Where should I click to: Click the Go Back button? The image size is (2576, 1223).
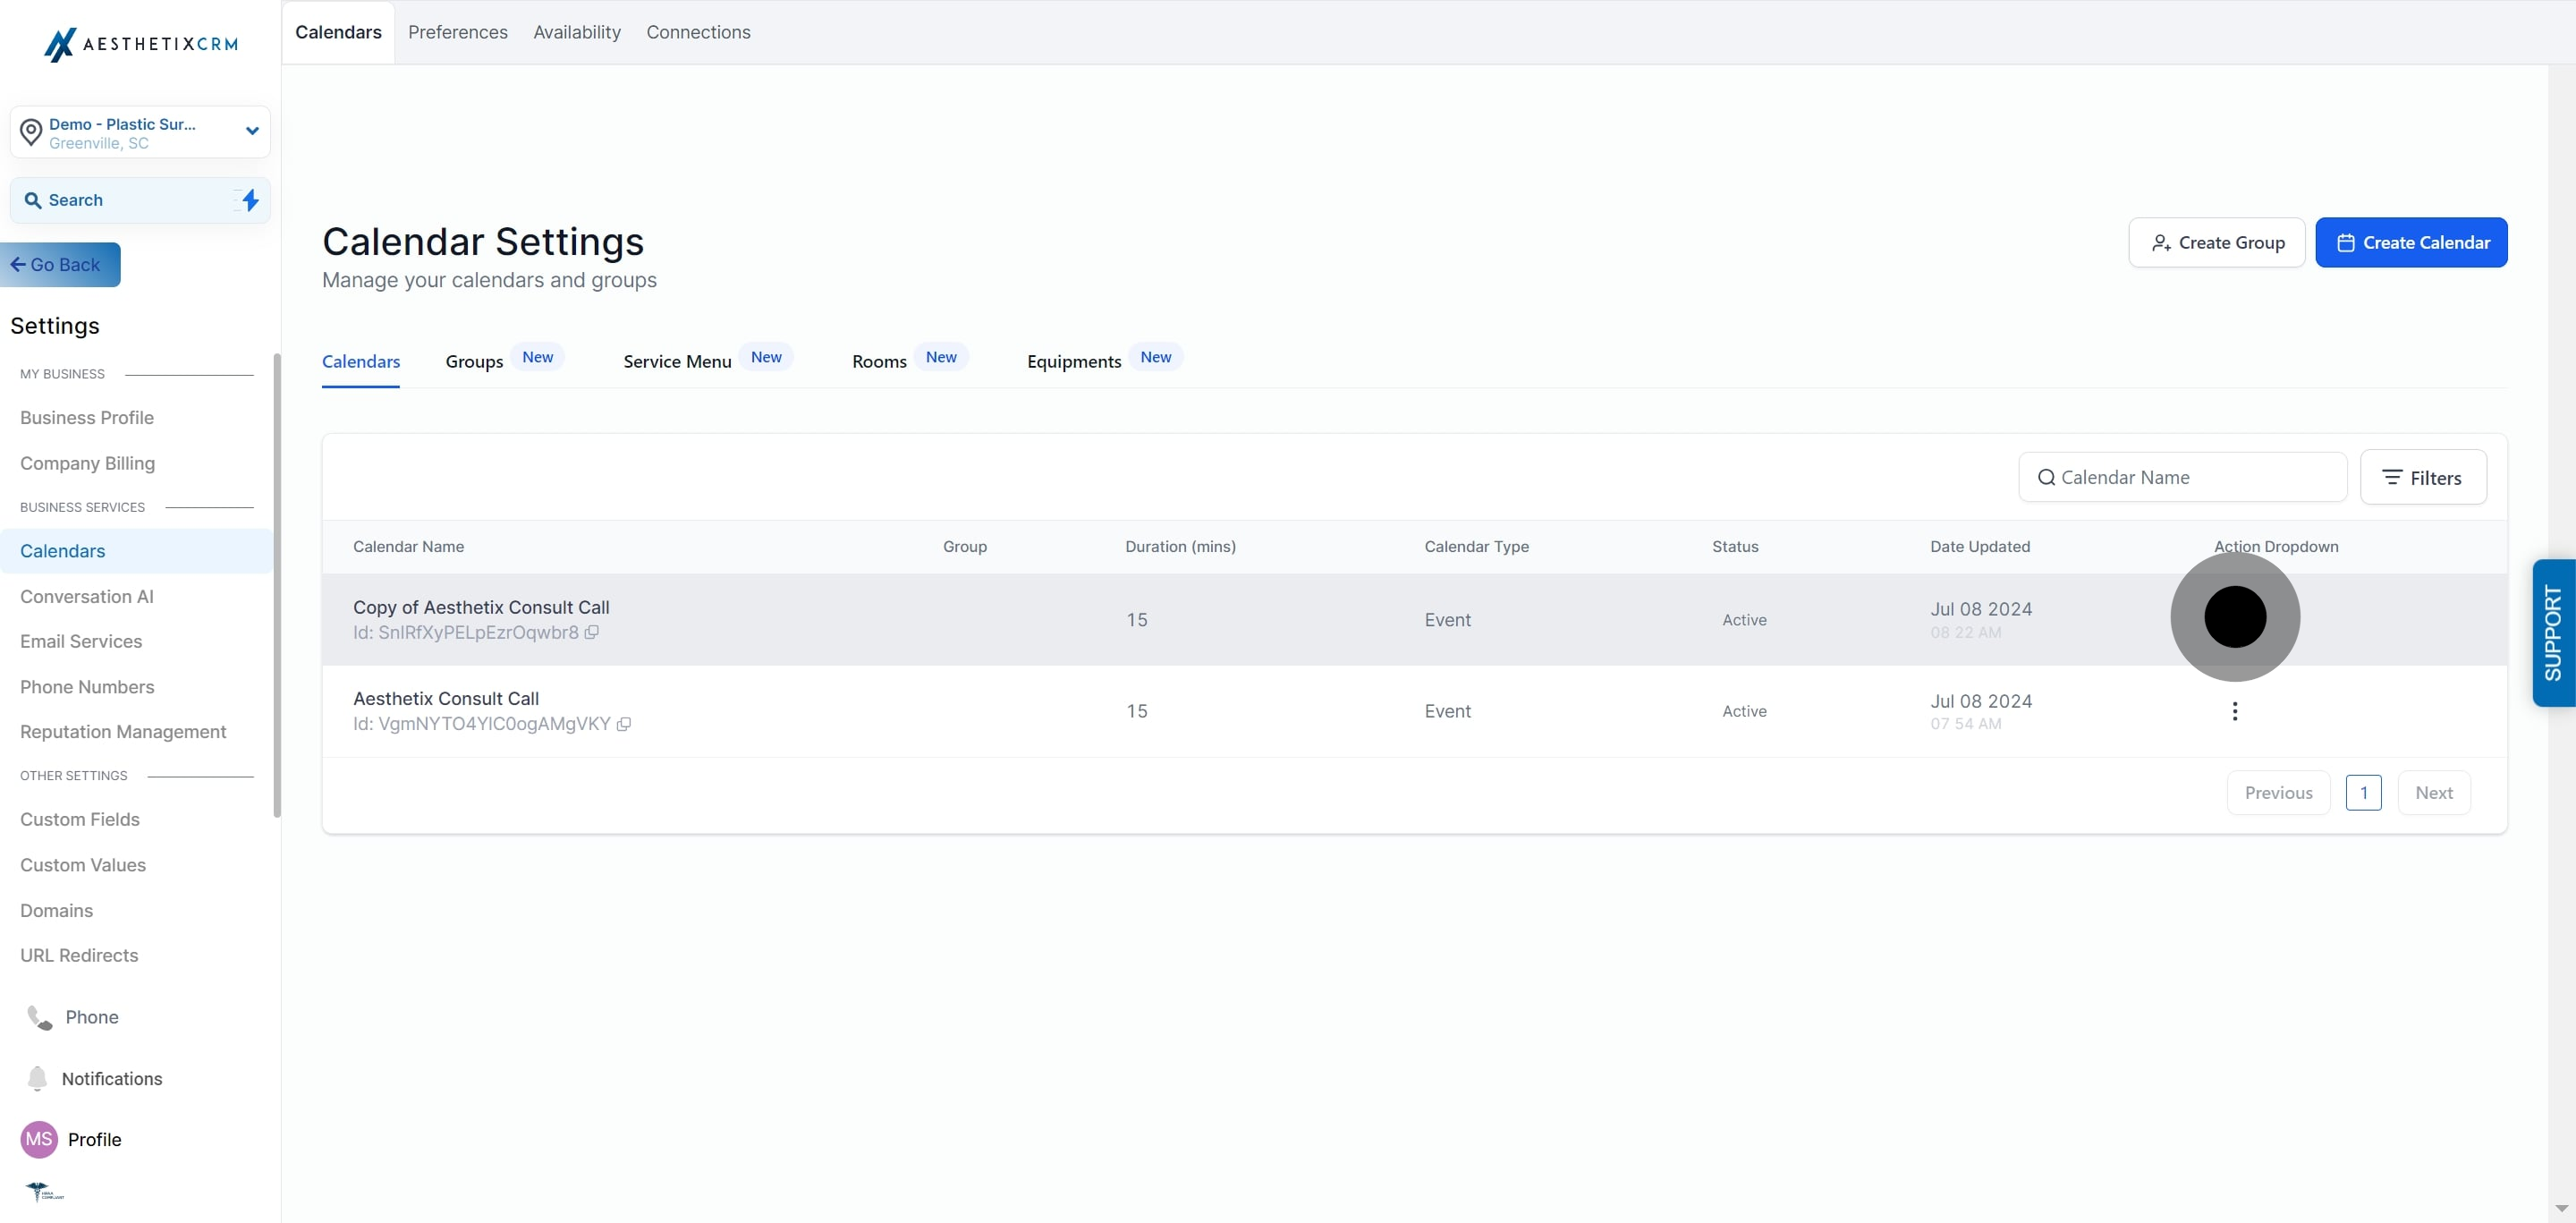tap(60, 265)
